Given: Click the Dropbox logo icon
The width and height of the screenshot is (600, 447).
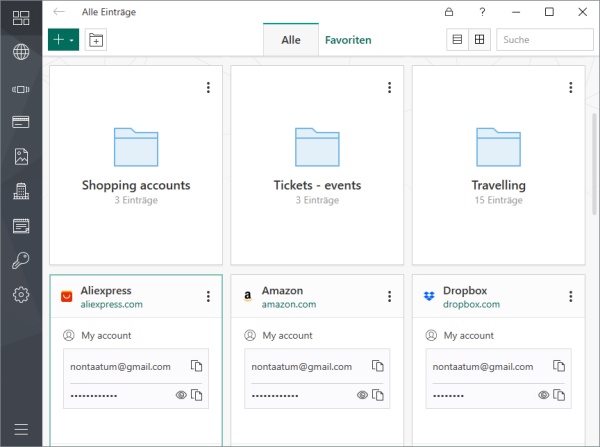Looking at the screenshot, I should pyautogui.click(x=429, y=296).
